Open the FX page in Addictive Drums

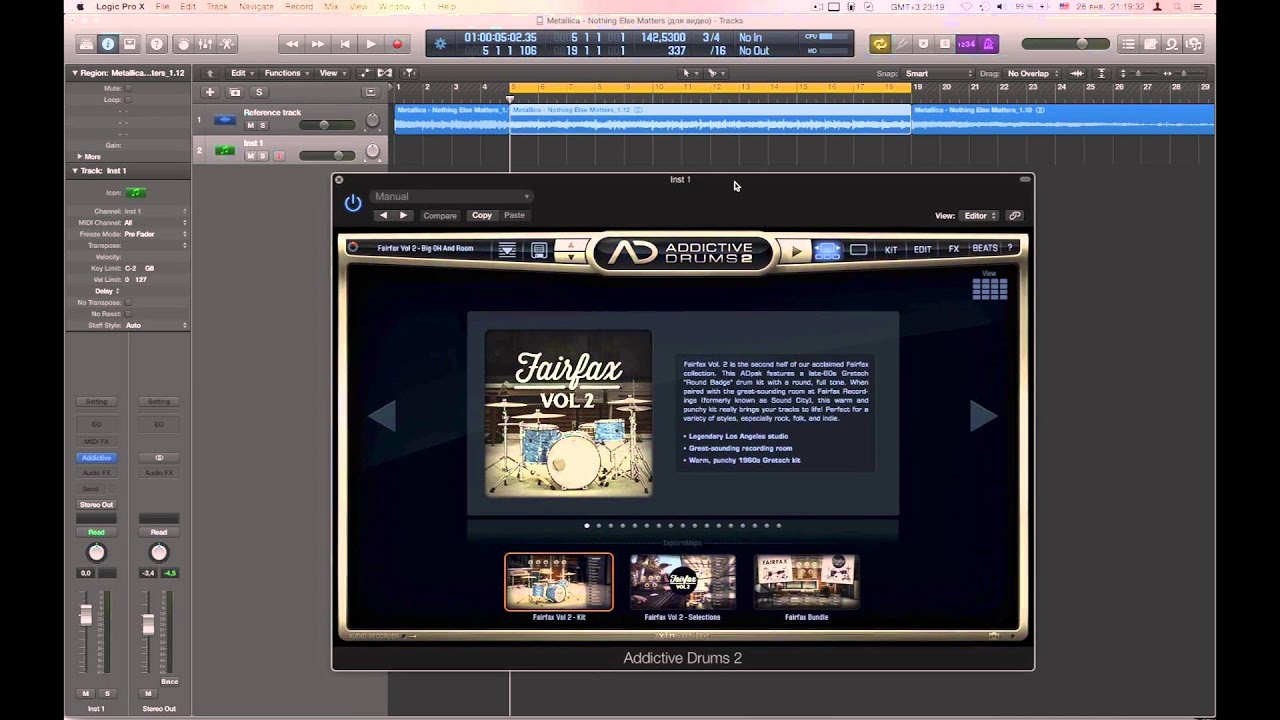(x=954, y=249)
